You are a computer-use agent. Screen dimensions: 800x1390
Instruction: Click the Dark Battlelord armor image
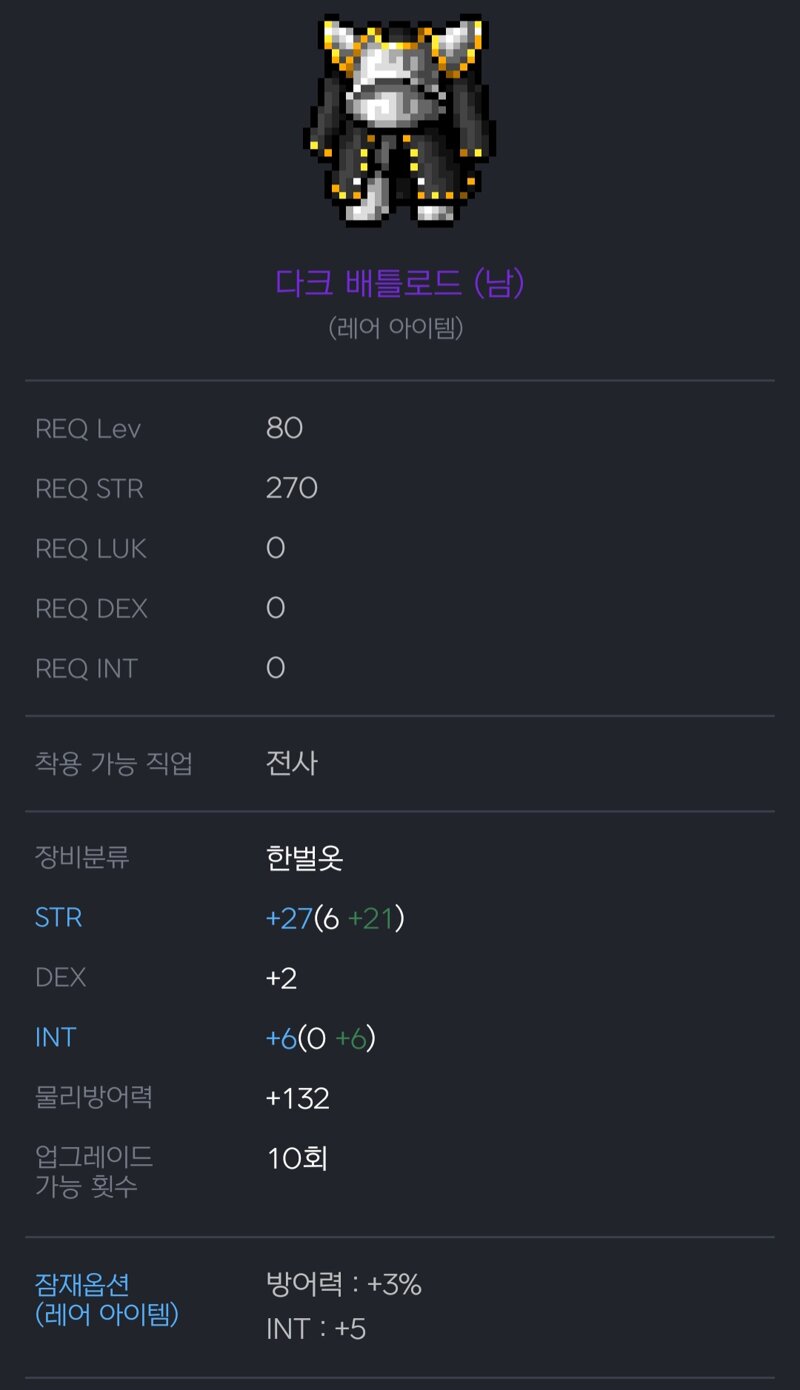point(400,120)
